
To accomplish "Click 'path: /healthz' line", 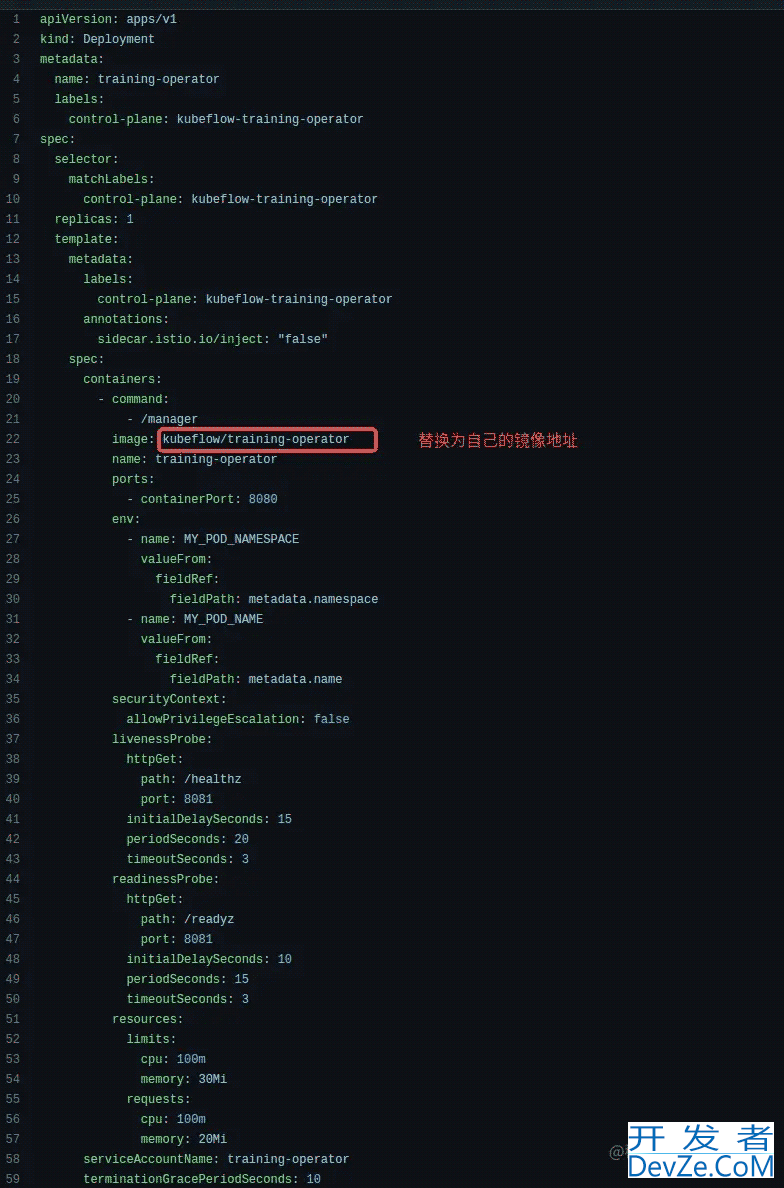I will 191,779.
